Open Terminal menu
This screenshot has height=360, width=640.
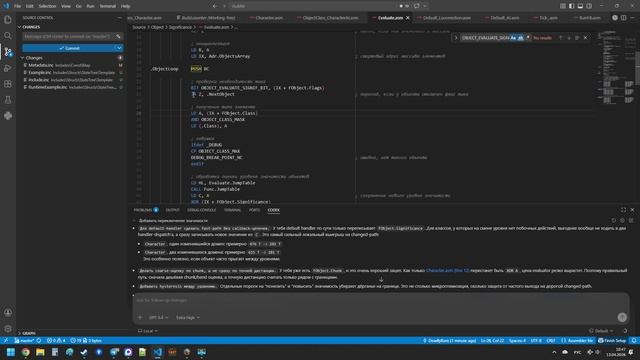(107, 6)
